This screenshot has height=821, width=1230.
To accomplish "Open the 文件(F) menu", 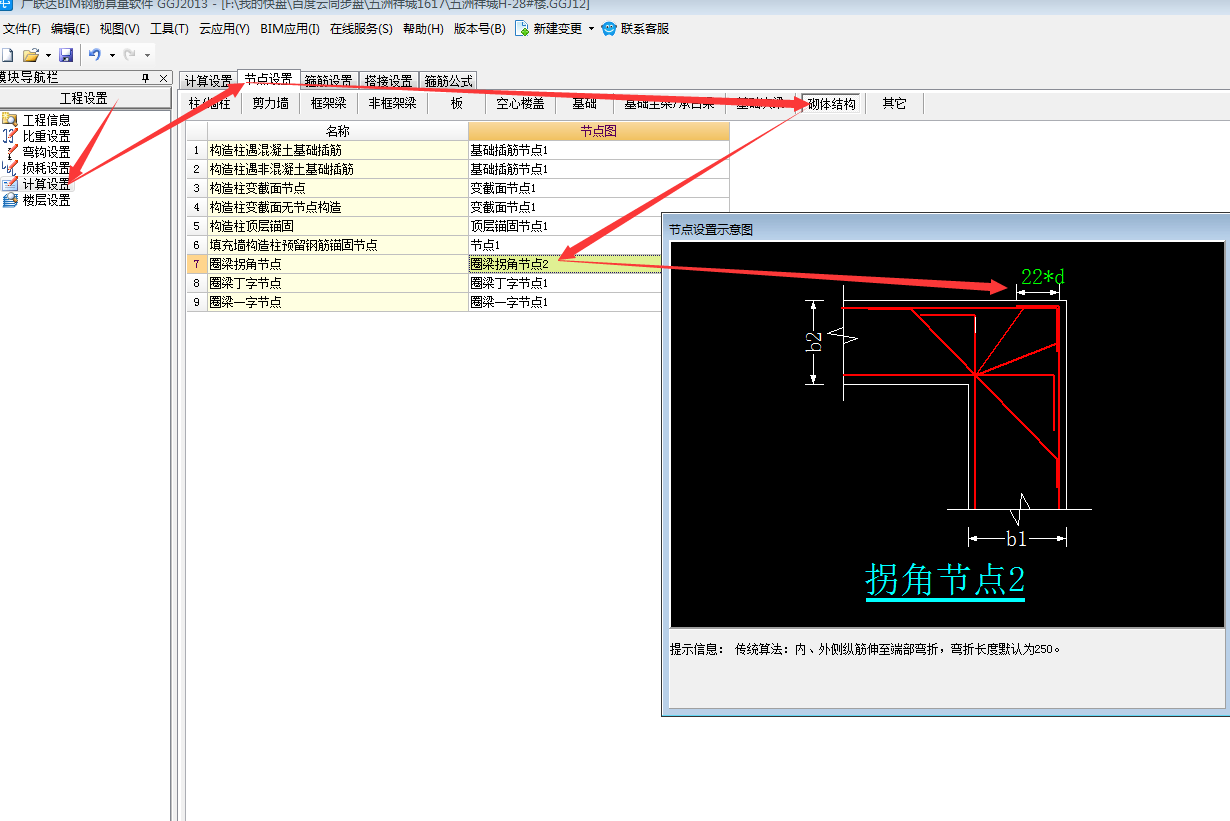I will [x=22, y=29].
